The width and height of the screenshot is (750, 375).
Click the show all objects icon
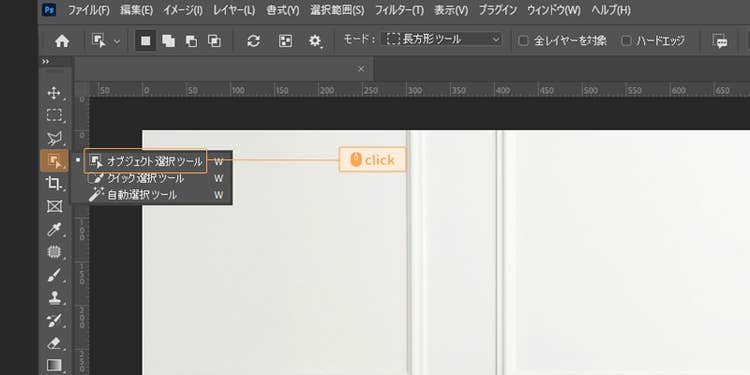286,41
